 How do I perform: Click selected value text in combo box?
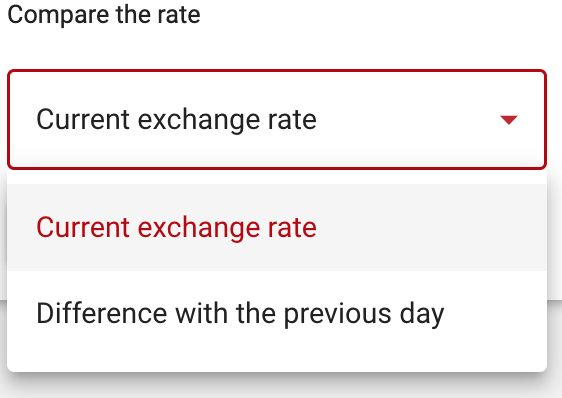tap(176, 120)
